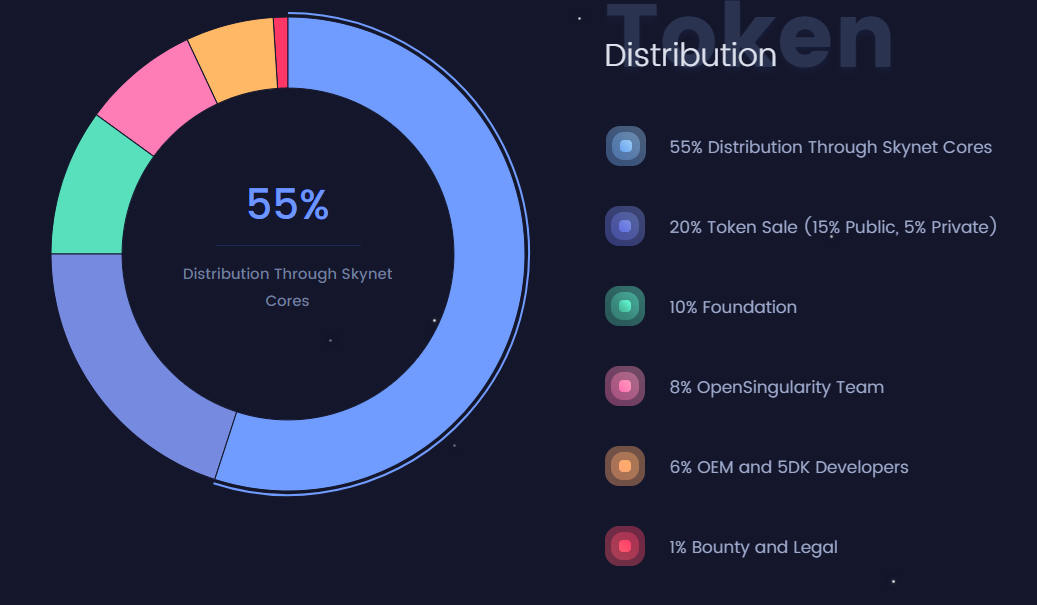The image size is (1037, 605).
Task: Click the indigo Token Sale legend icon
Action: (626, 226)
